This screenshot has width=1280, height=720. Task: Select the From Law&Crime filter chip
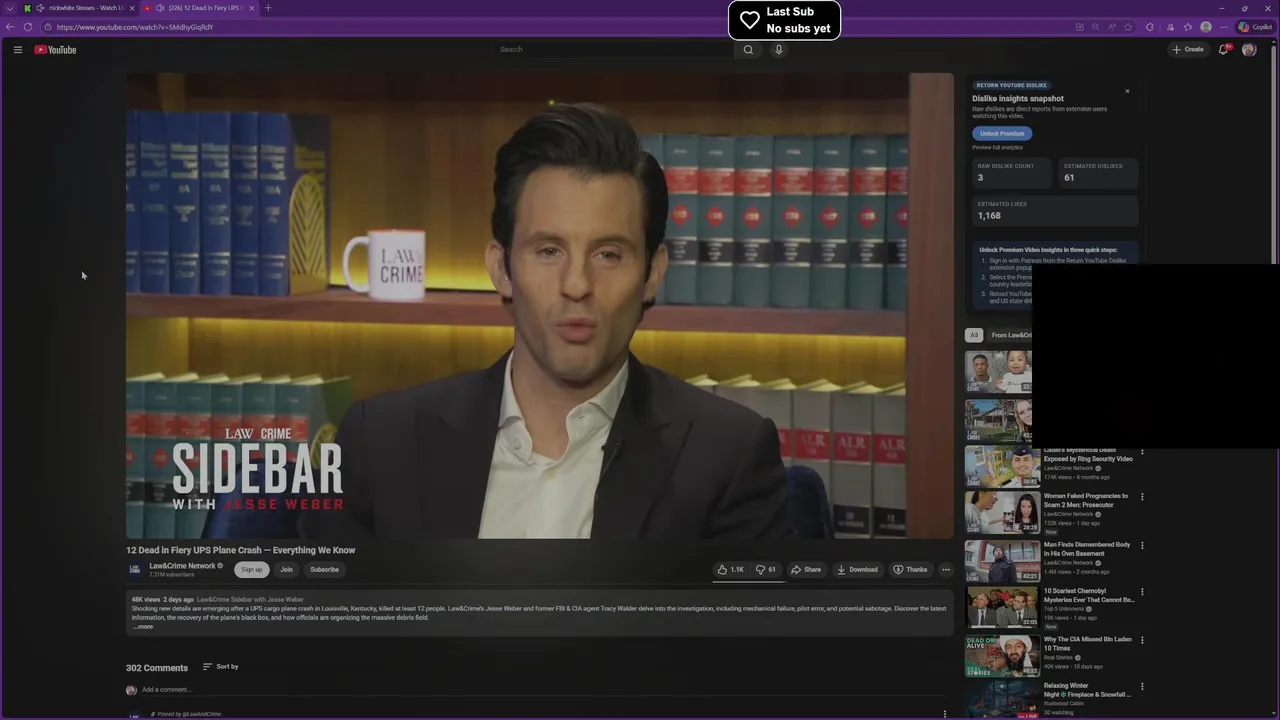(x=1010, y=335)
